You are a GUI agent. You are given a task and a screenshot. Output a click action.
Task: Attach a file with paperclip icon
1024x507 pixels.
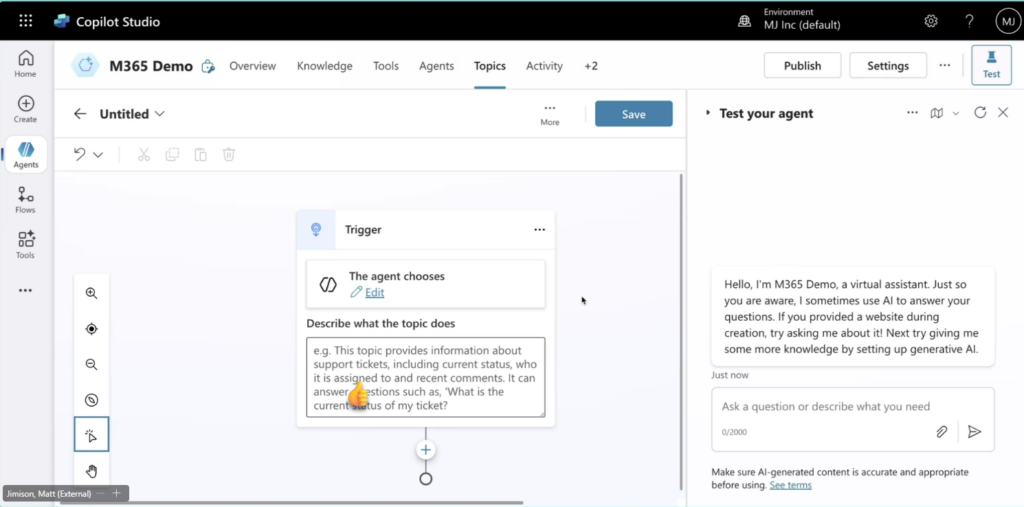(942, 432)
